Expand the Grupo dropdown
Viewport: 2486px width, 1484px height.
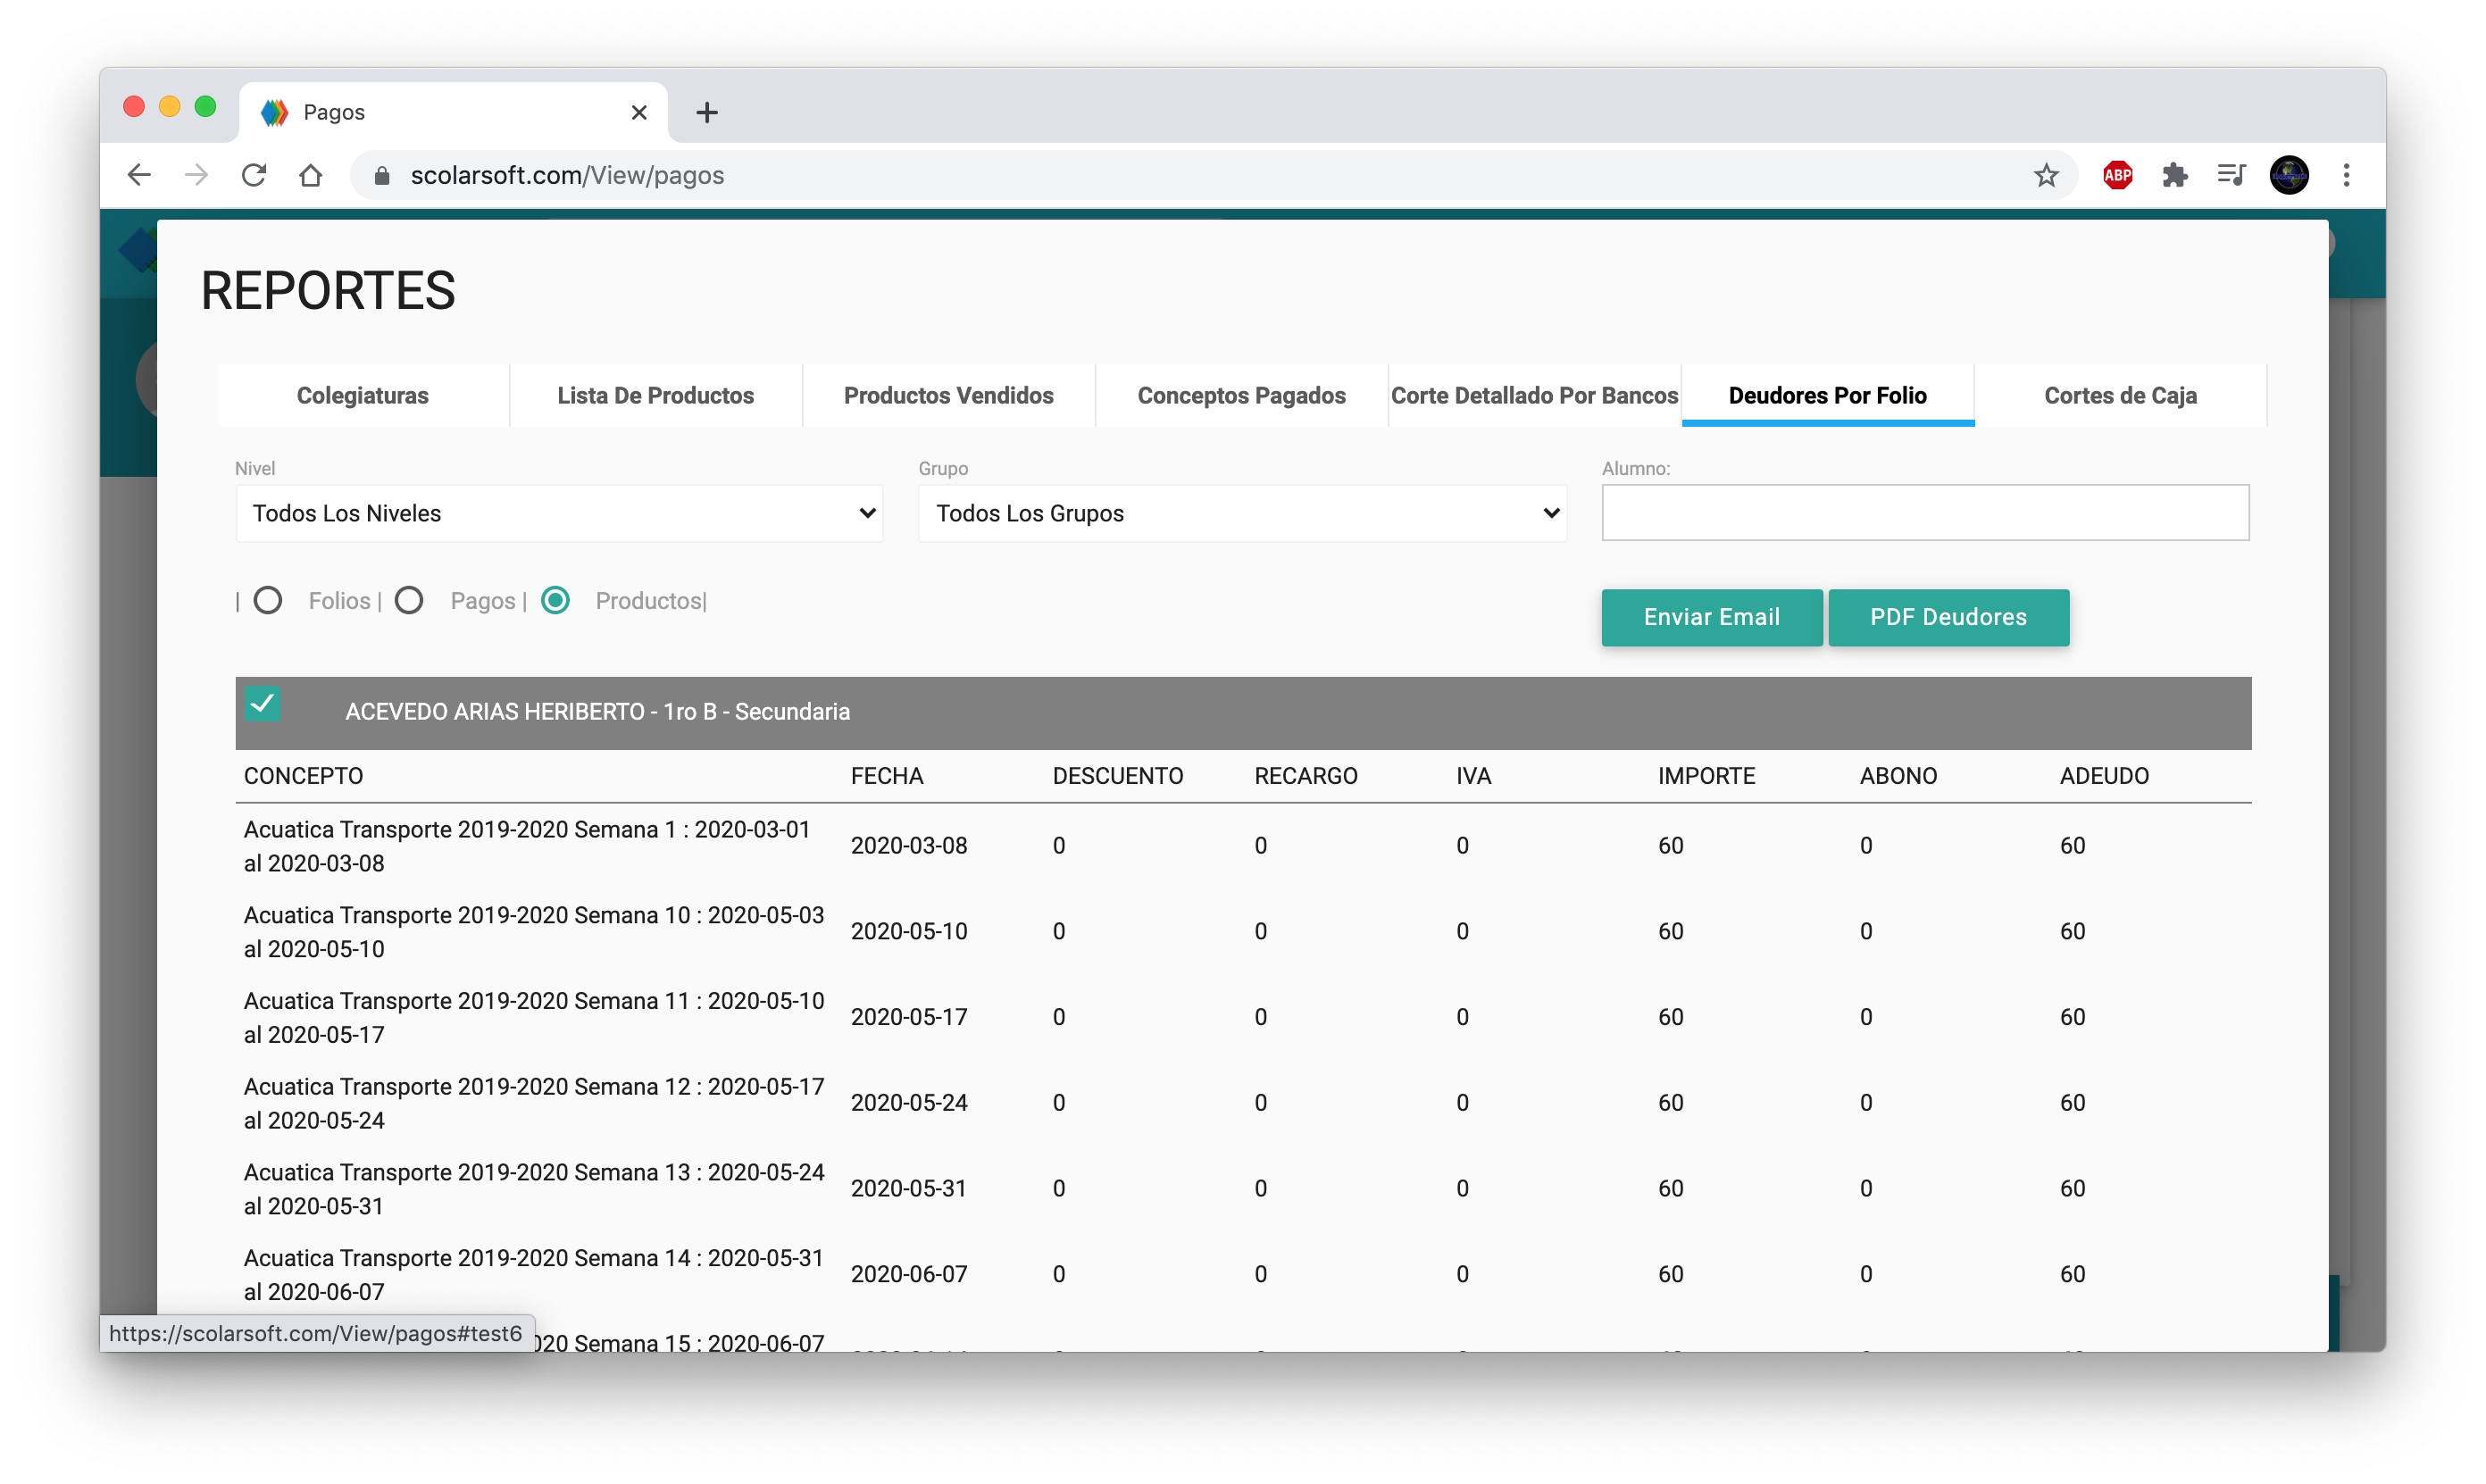tap(1242, 513)
